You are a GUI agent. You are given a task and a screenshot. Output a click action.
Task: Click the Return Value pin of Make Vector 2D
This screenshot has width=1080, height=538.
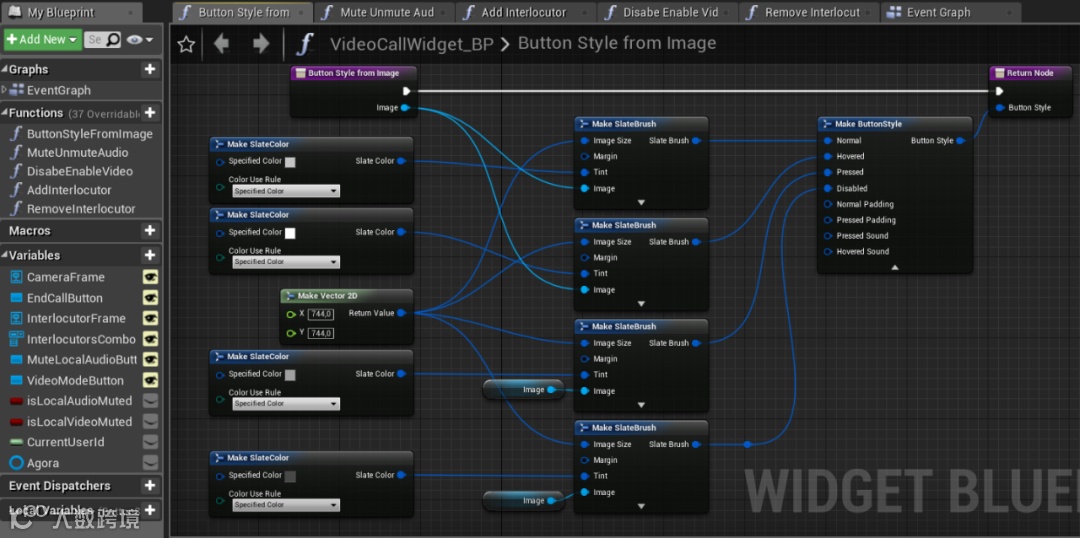[x=402, y=313]
